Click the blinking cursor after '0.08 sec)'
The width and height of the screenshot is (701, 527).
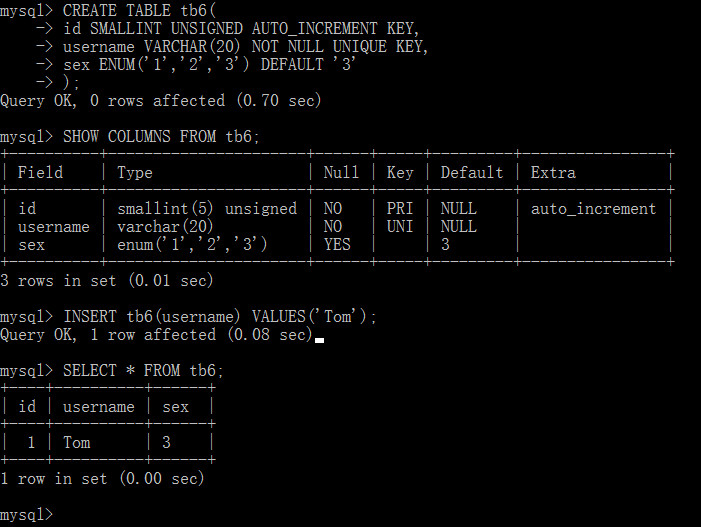tap(319, 340)
